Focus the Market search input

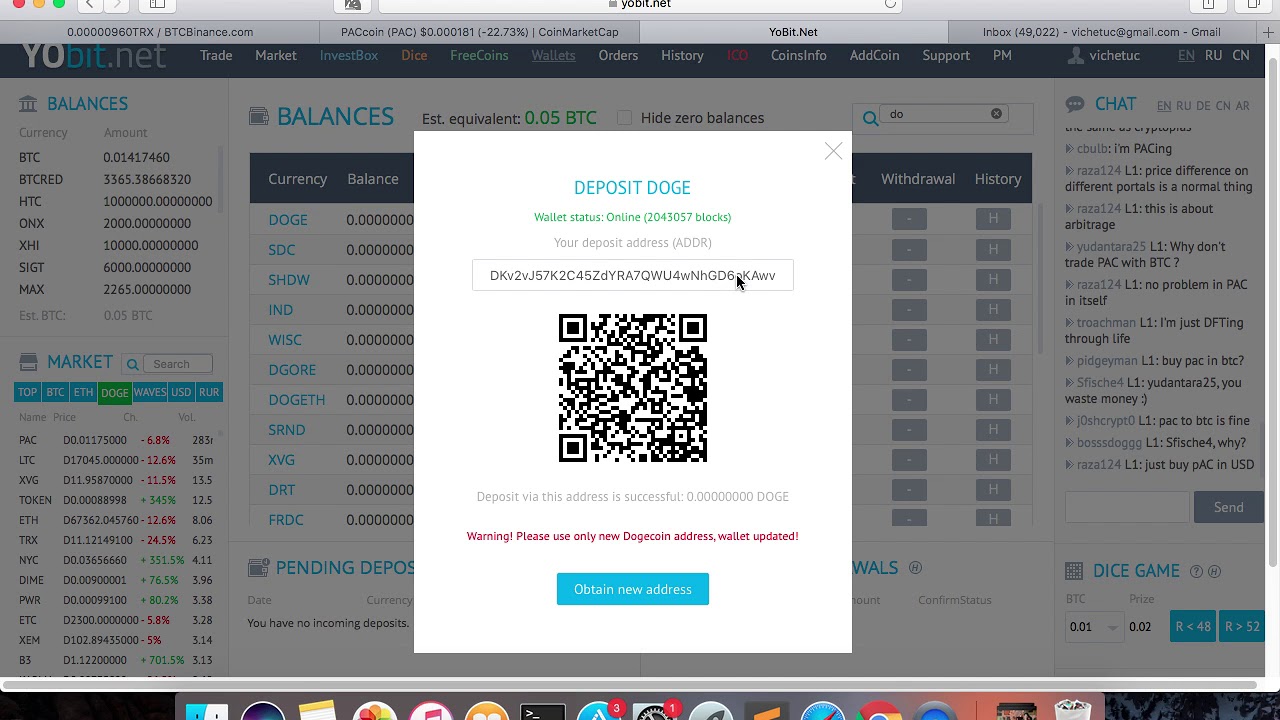pyautogui.click(x=177, y=364)
